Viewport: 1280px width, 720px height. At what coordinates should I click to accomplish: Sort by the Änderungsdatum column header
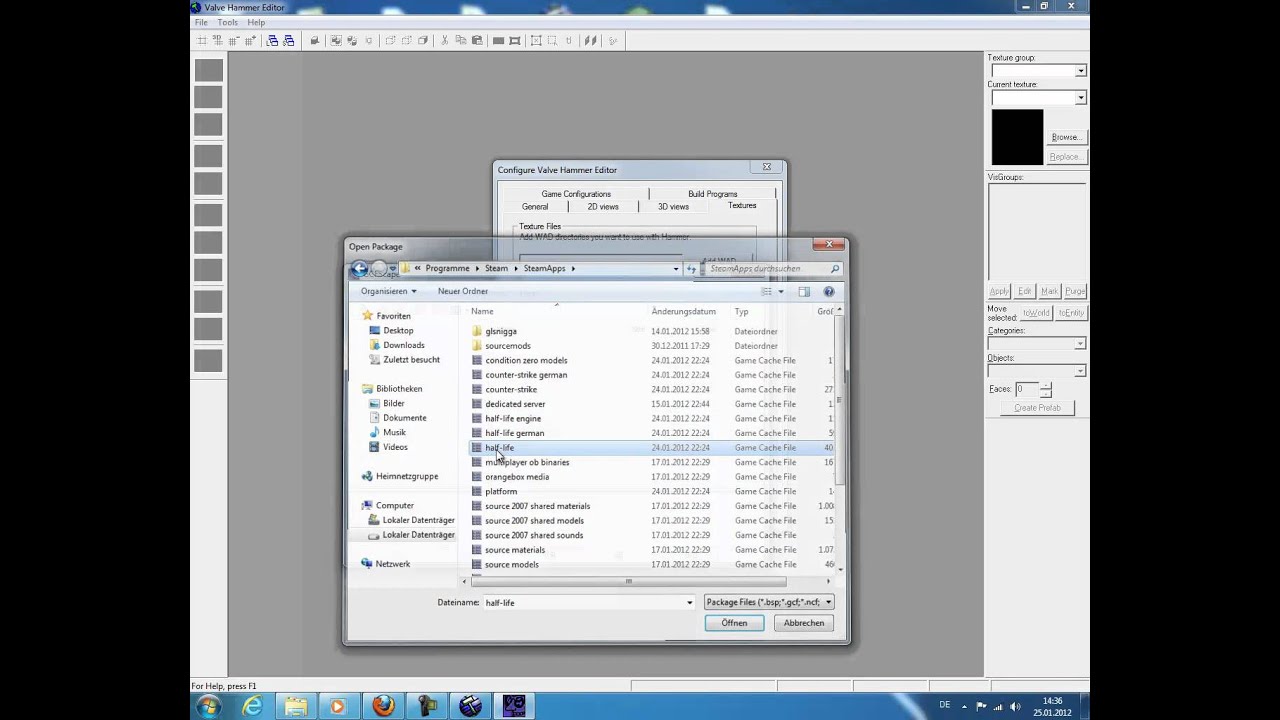click(684, 312)
